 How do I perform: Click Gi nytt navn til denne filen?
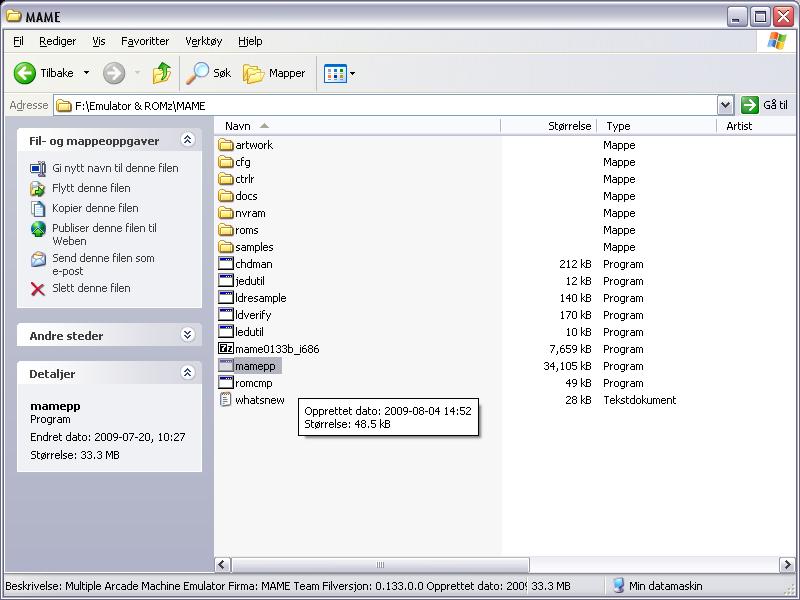115,168
